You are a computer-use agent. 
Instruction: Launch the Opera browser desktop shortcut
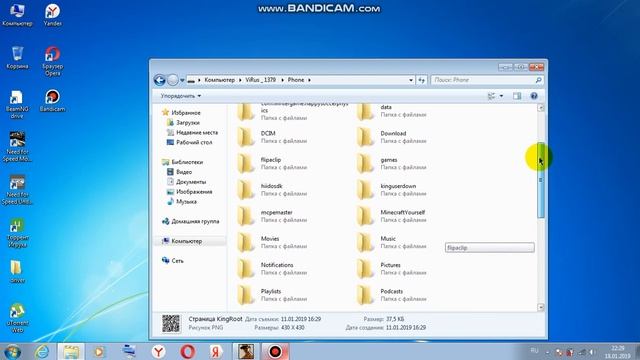pos(53,61)
